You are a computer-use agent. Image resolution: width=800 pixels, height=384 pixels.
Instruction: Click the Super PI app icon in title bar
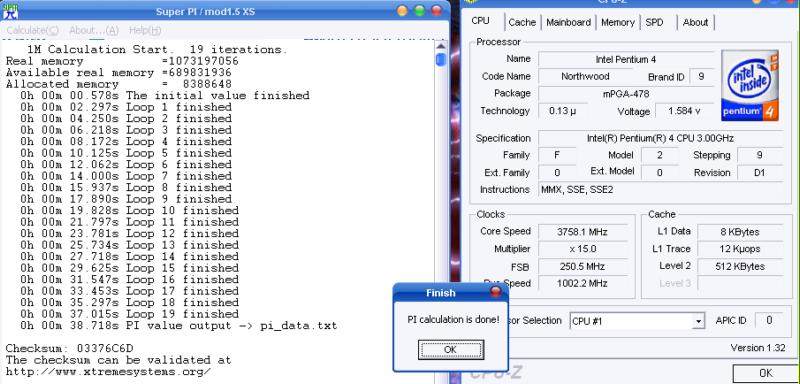coord(11,11)
